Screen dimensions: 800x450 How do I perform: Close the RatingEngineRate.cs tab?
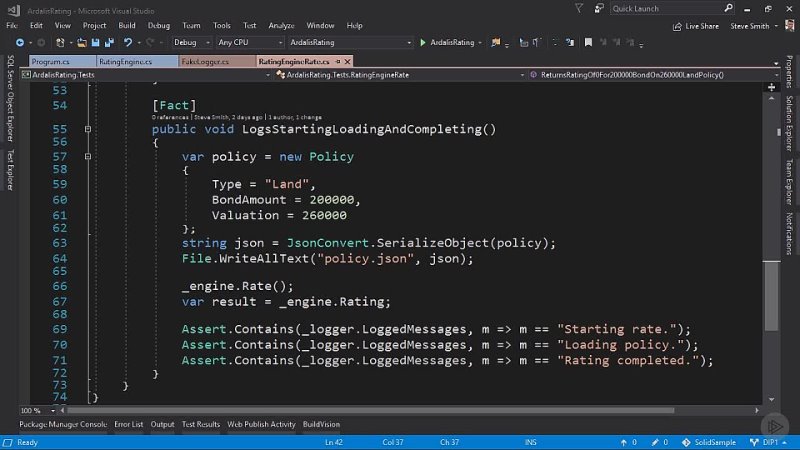347,62
